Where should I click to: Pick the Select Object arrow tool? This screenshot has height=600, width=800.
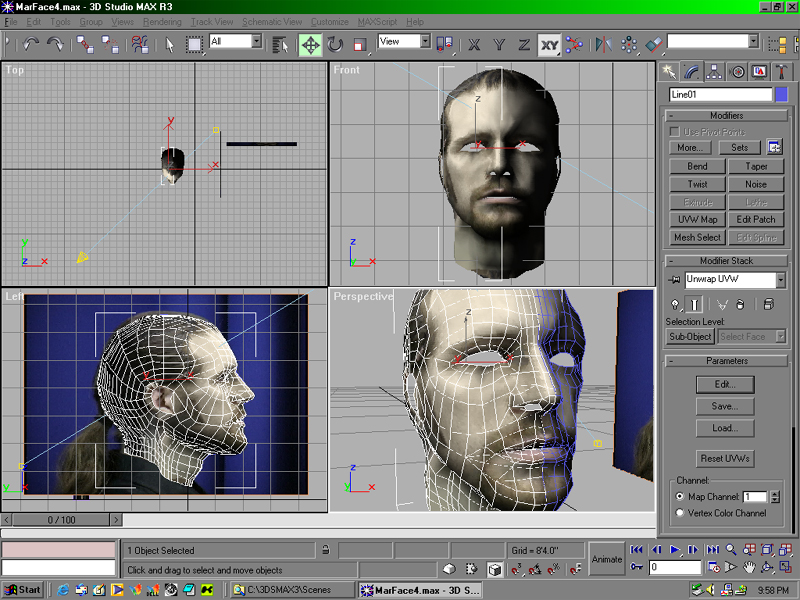pos(169,44)
